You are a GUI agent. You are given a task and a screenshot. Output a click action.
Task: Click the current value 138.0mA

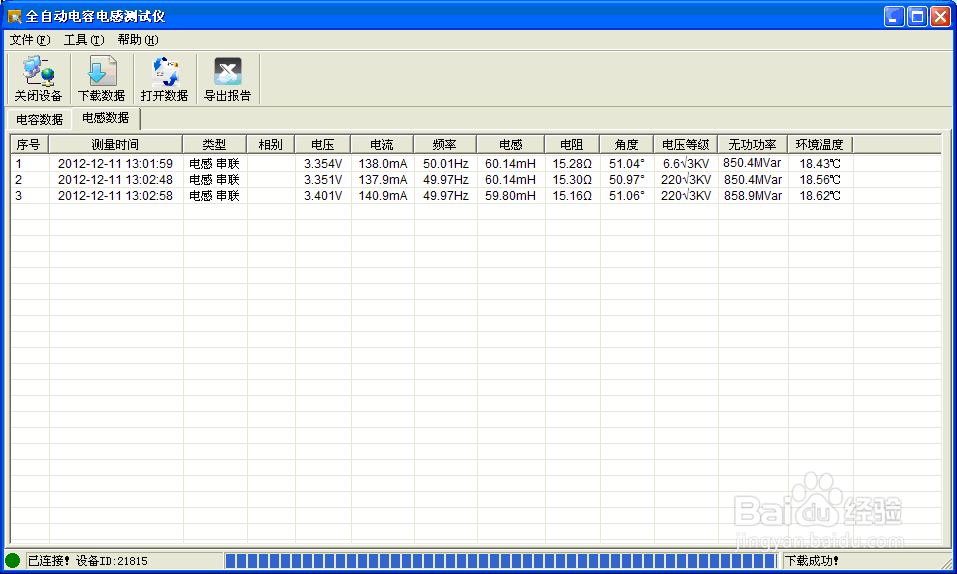pyautogui.click(x=383, y=164)
